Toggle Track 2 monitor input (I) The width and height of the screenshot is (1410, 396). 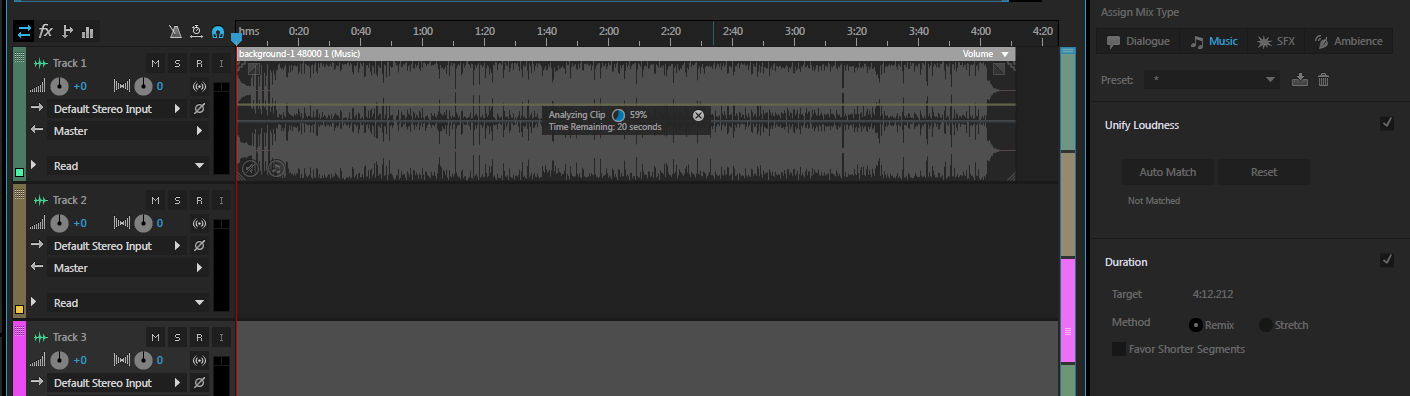pos(221,200)
